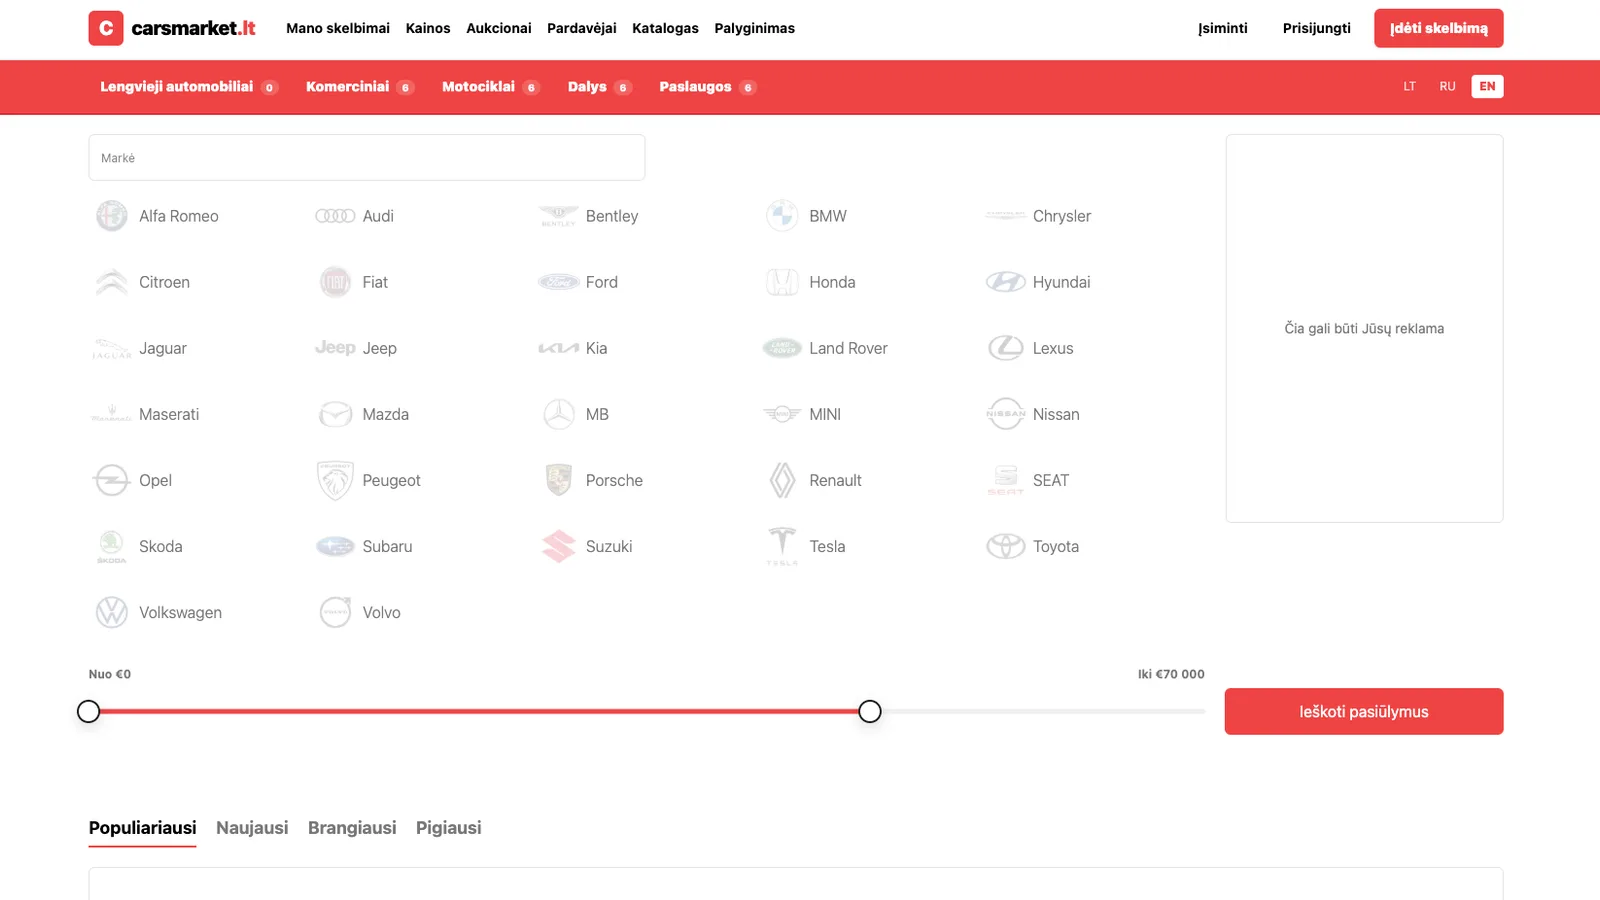Image resolution: width=1600 pixels, height=900 pixels.
Task: Choose the Toyota logo
Action: (1005, 546)
